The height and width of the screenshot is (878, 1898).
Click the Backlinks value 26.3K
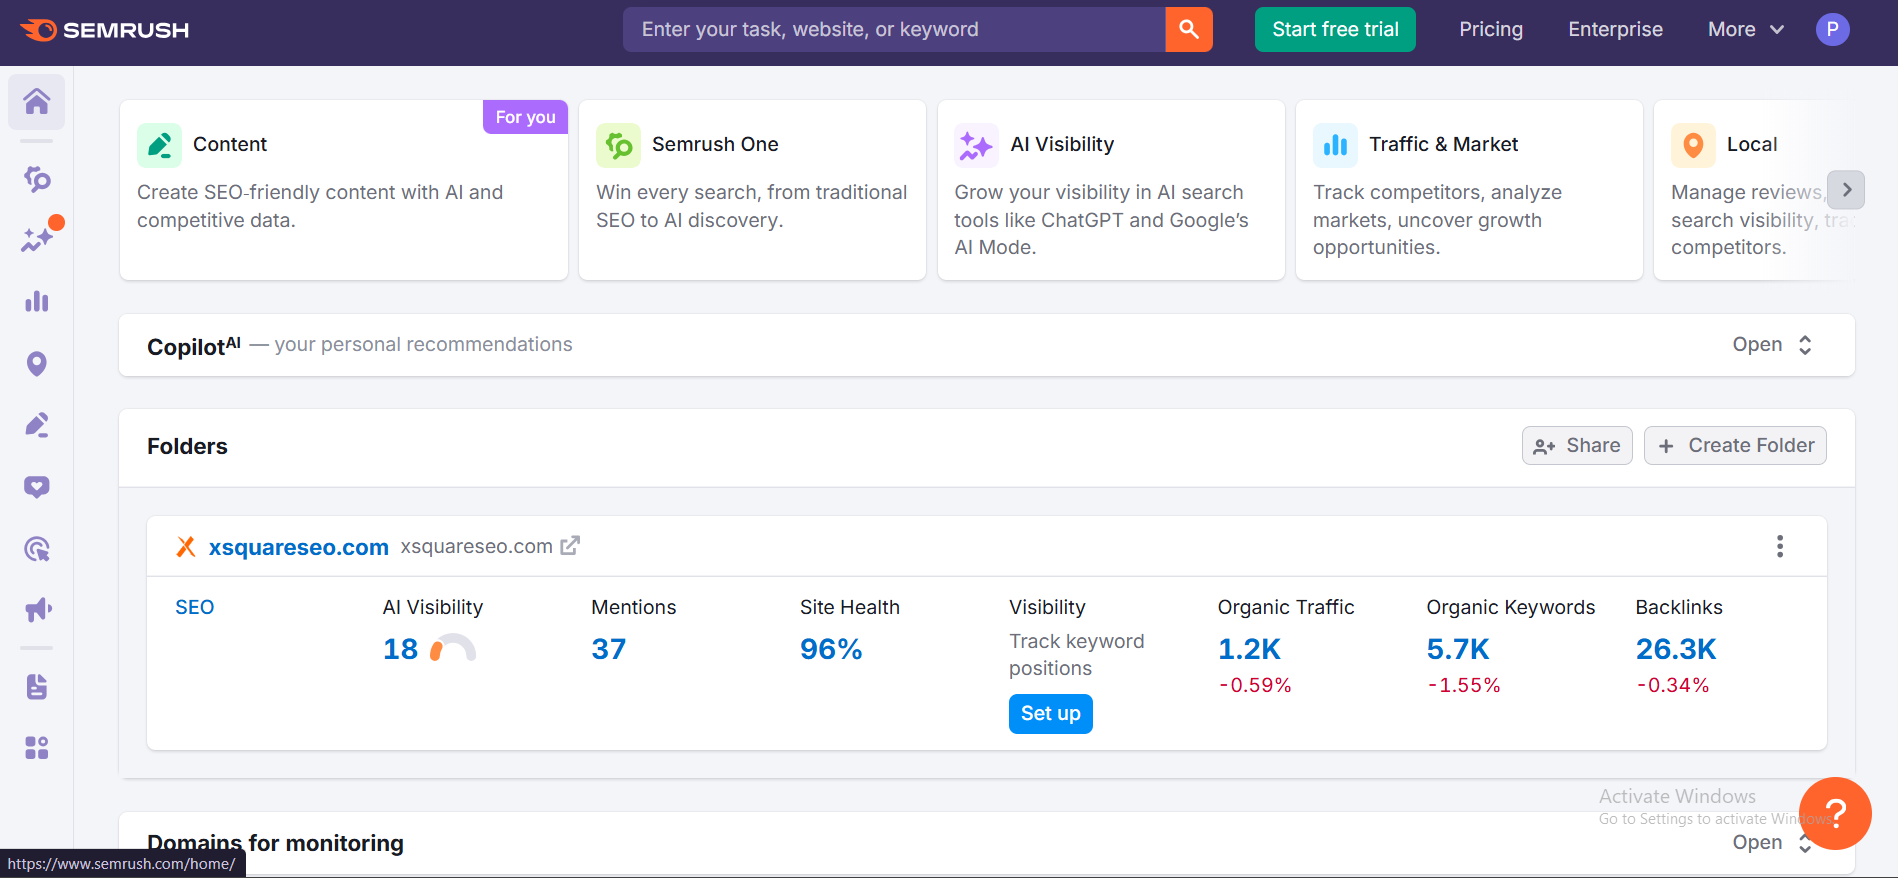pos(1676,649)
